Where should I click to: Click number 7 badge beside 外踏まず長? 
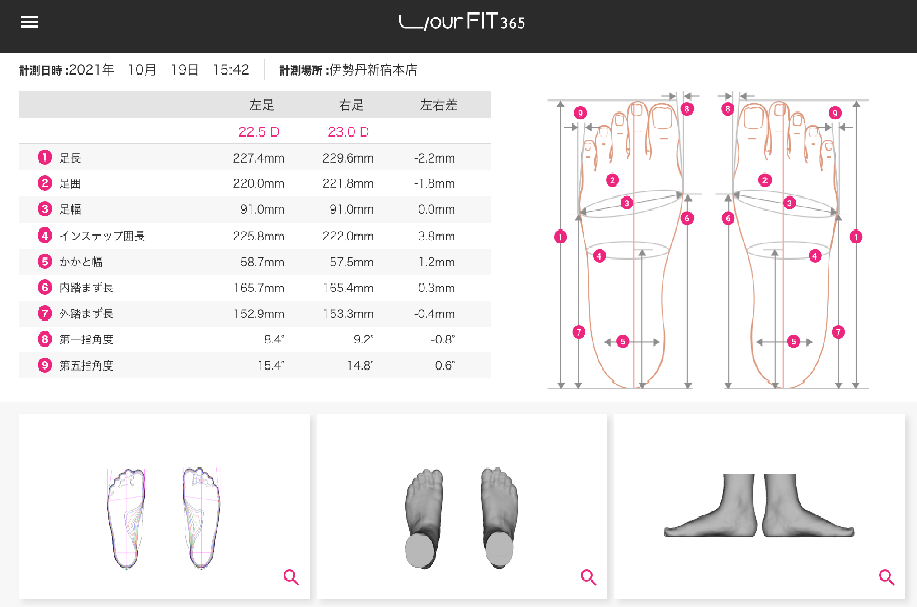point(45,313)
